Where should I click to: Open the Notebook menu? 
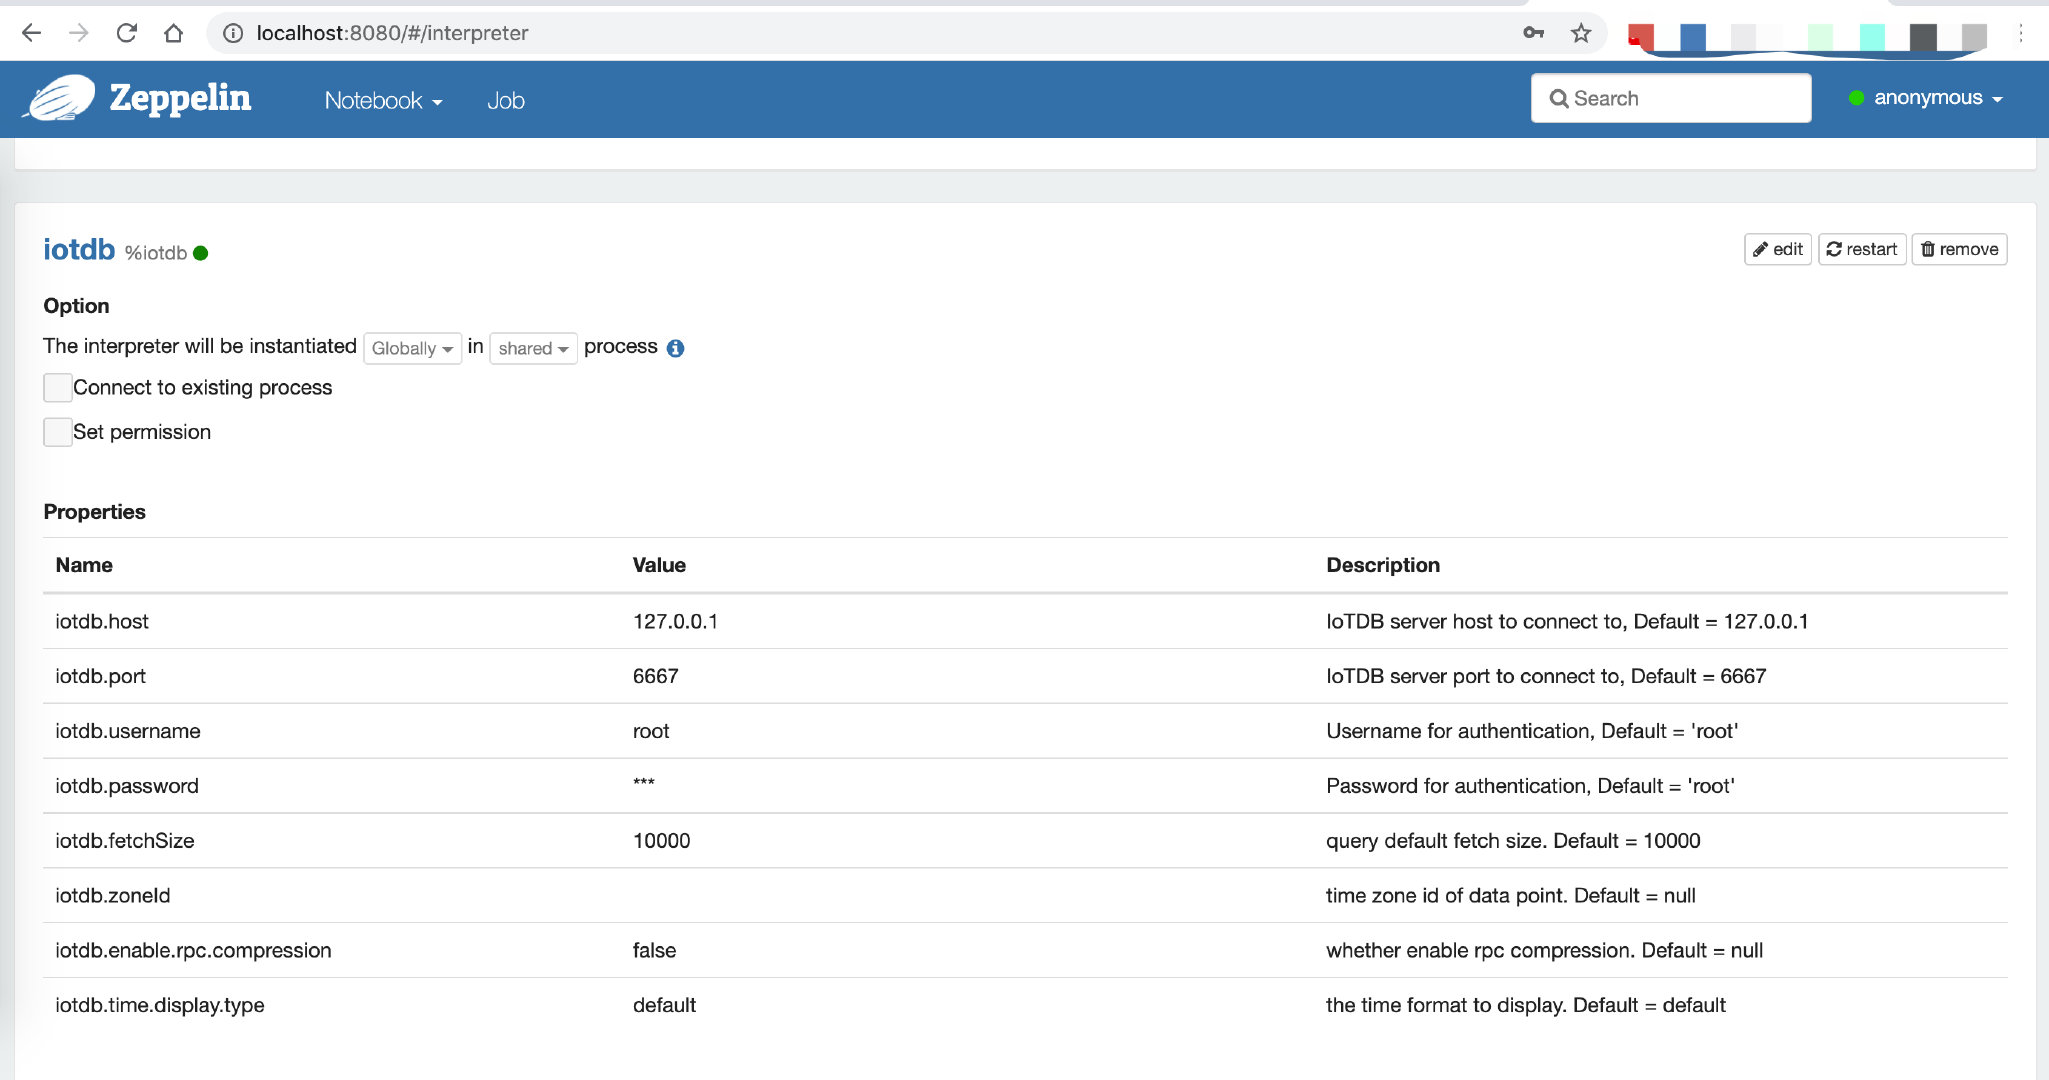coord(384,98)
